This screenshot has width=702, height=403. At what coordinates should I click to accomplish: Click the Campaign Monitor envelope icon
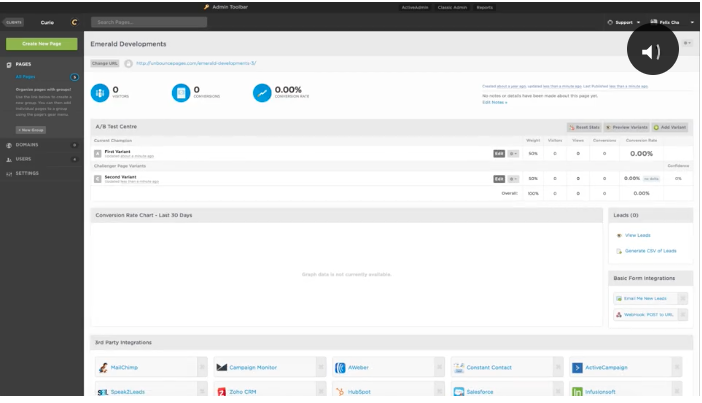(x=222, y=368)
